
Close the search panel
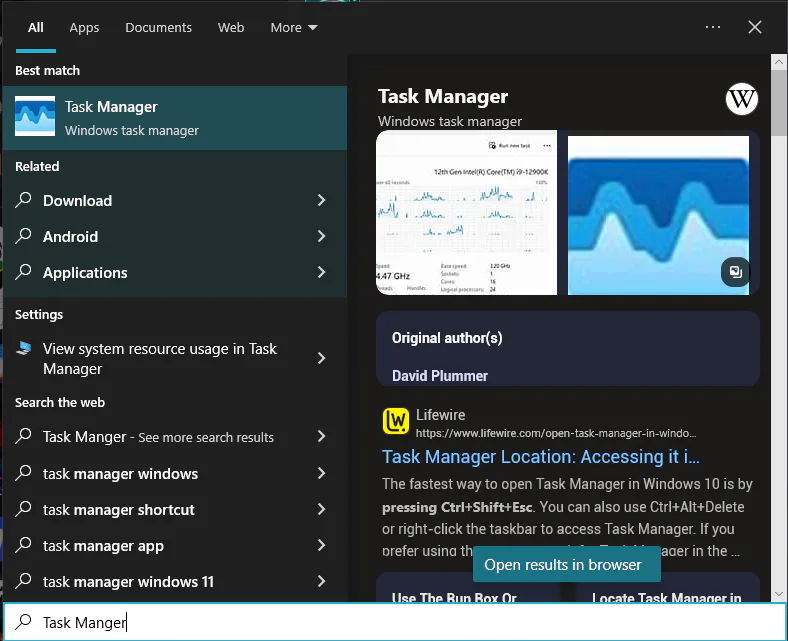pos(755,27)
